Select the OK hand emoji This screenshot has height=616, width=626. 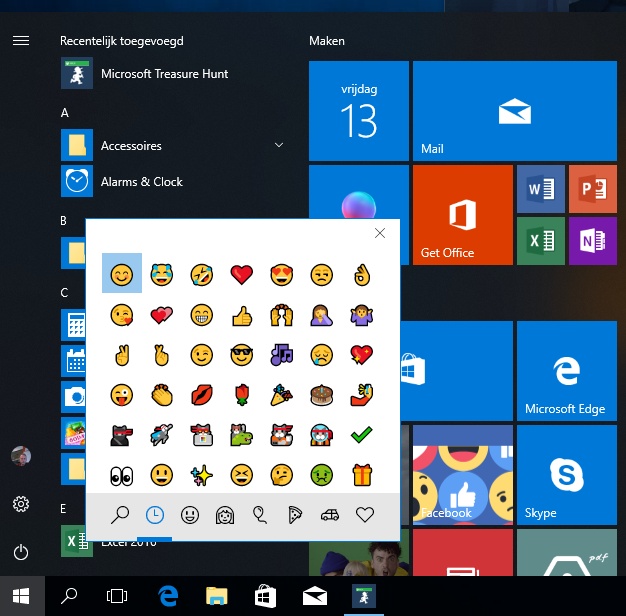tap(362, 275)
